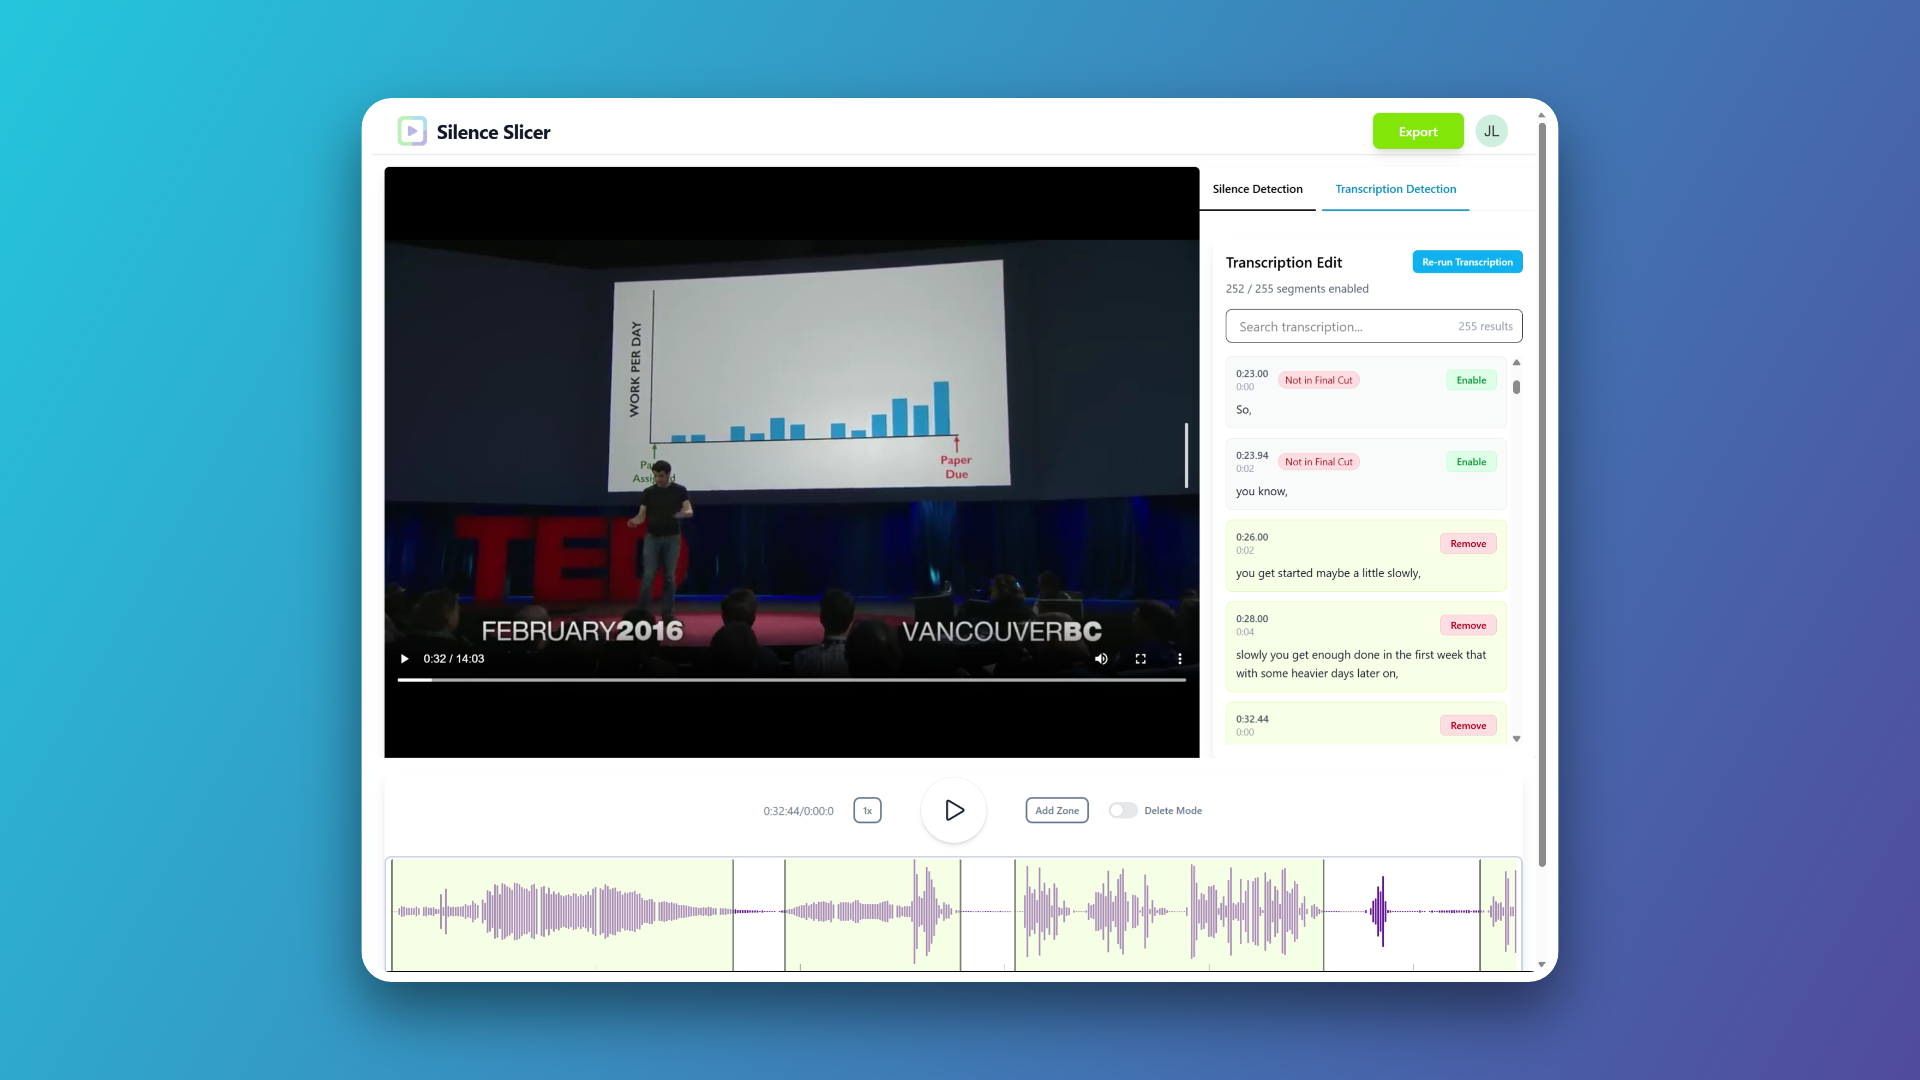Click the Silence Slicer title text

pos(493,132)
